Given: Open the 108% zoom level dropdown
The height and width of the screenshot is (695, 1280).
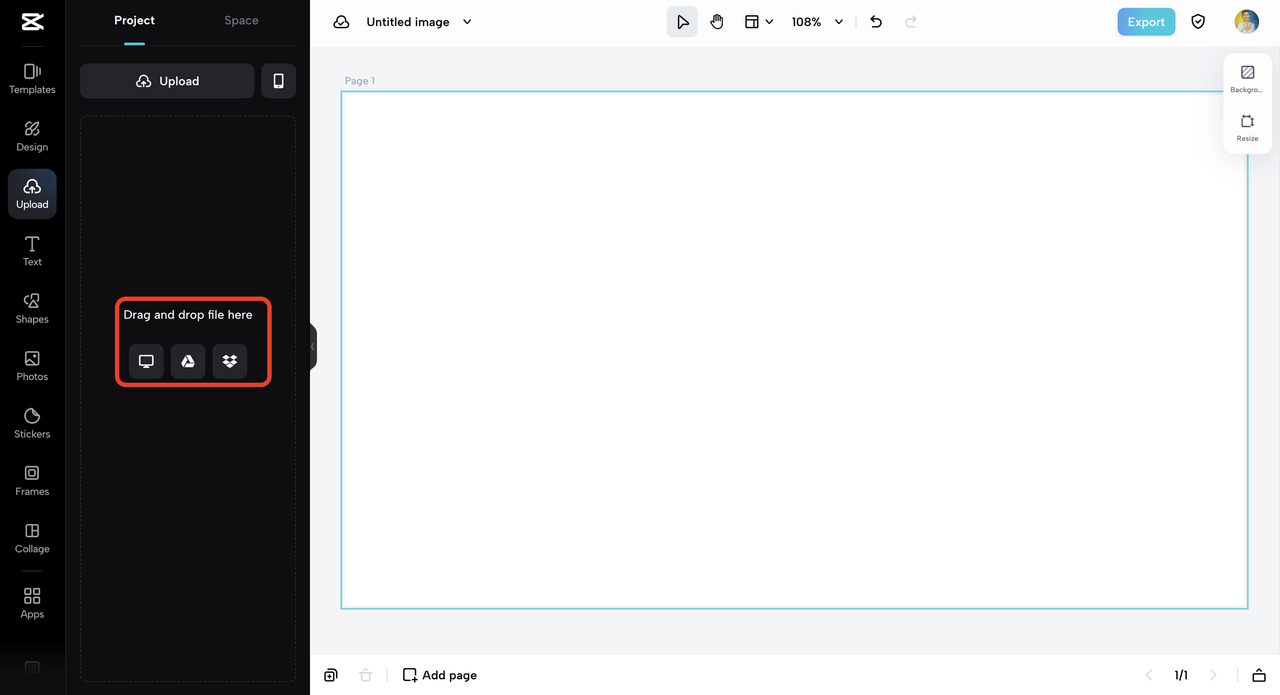Looking at the screenshot, I should [x=817, y=22].
